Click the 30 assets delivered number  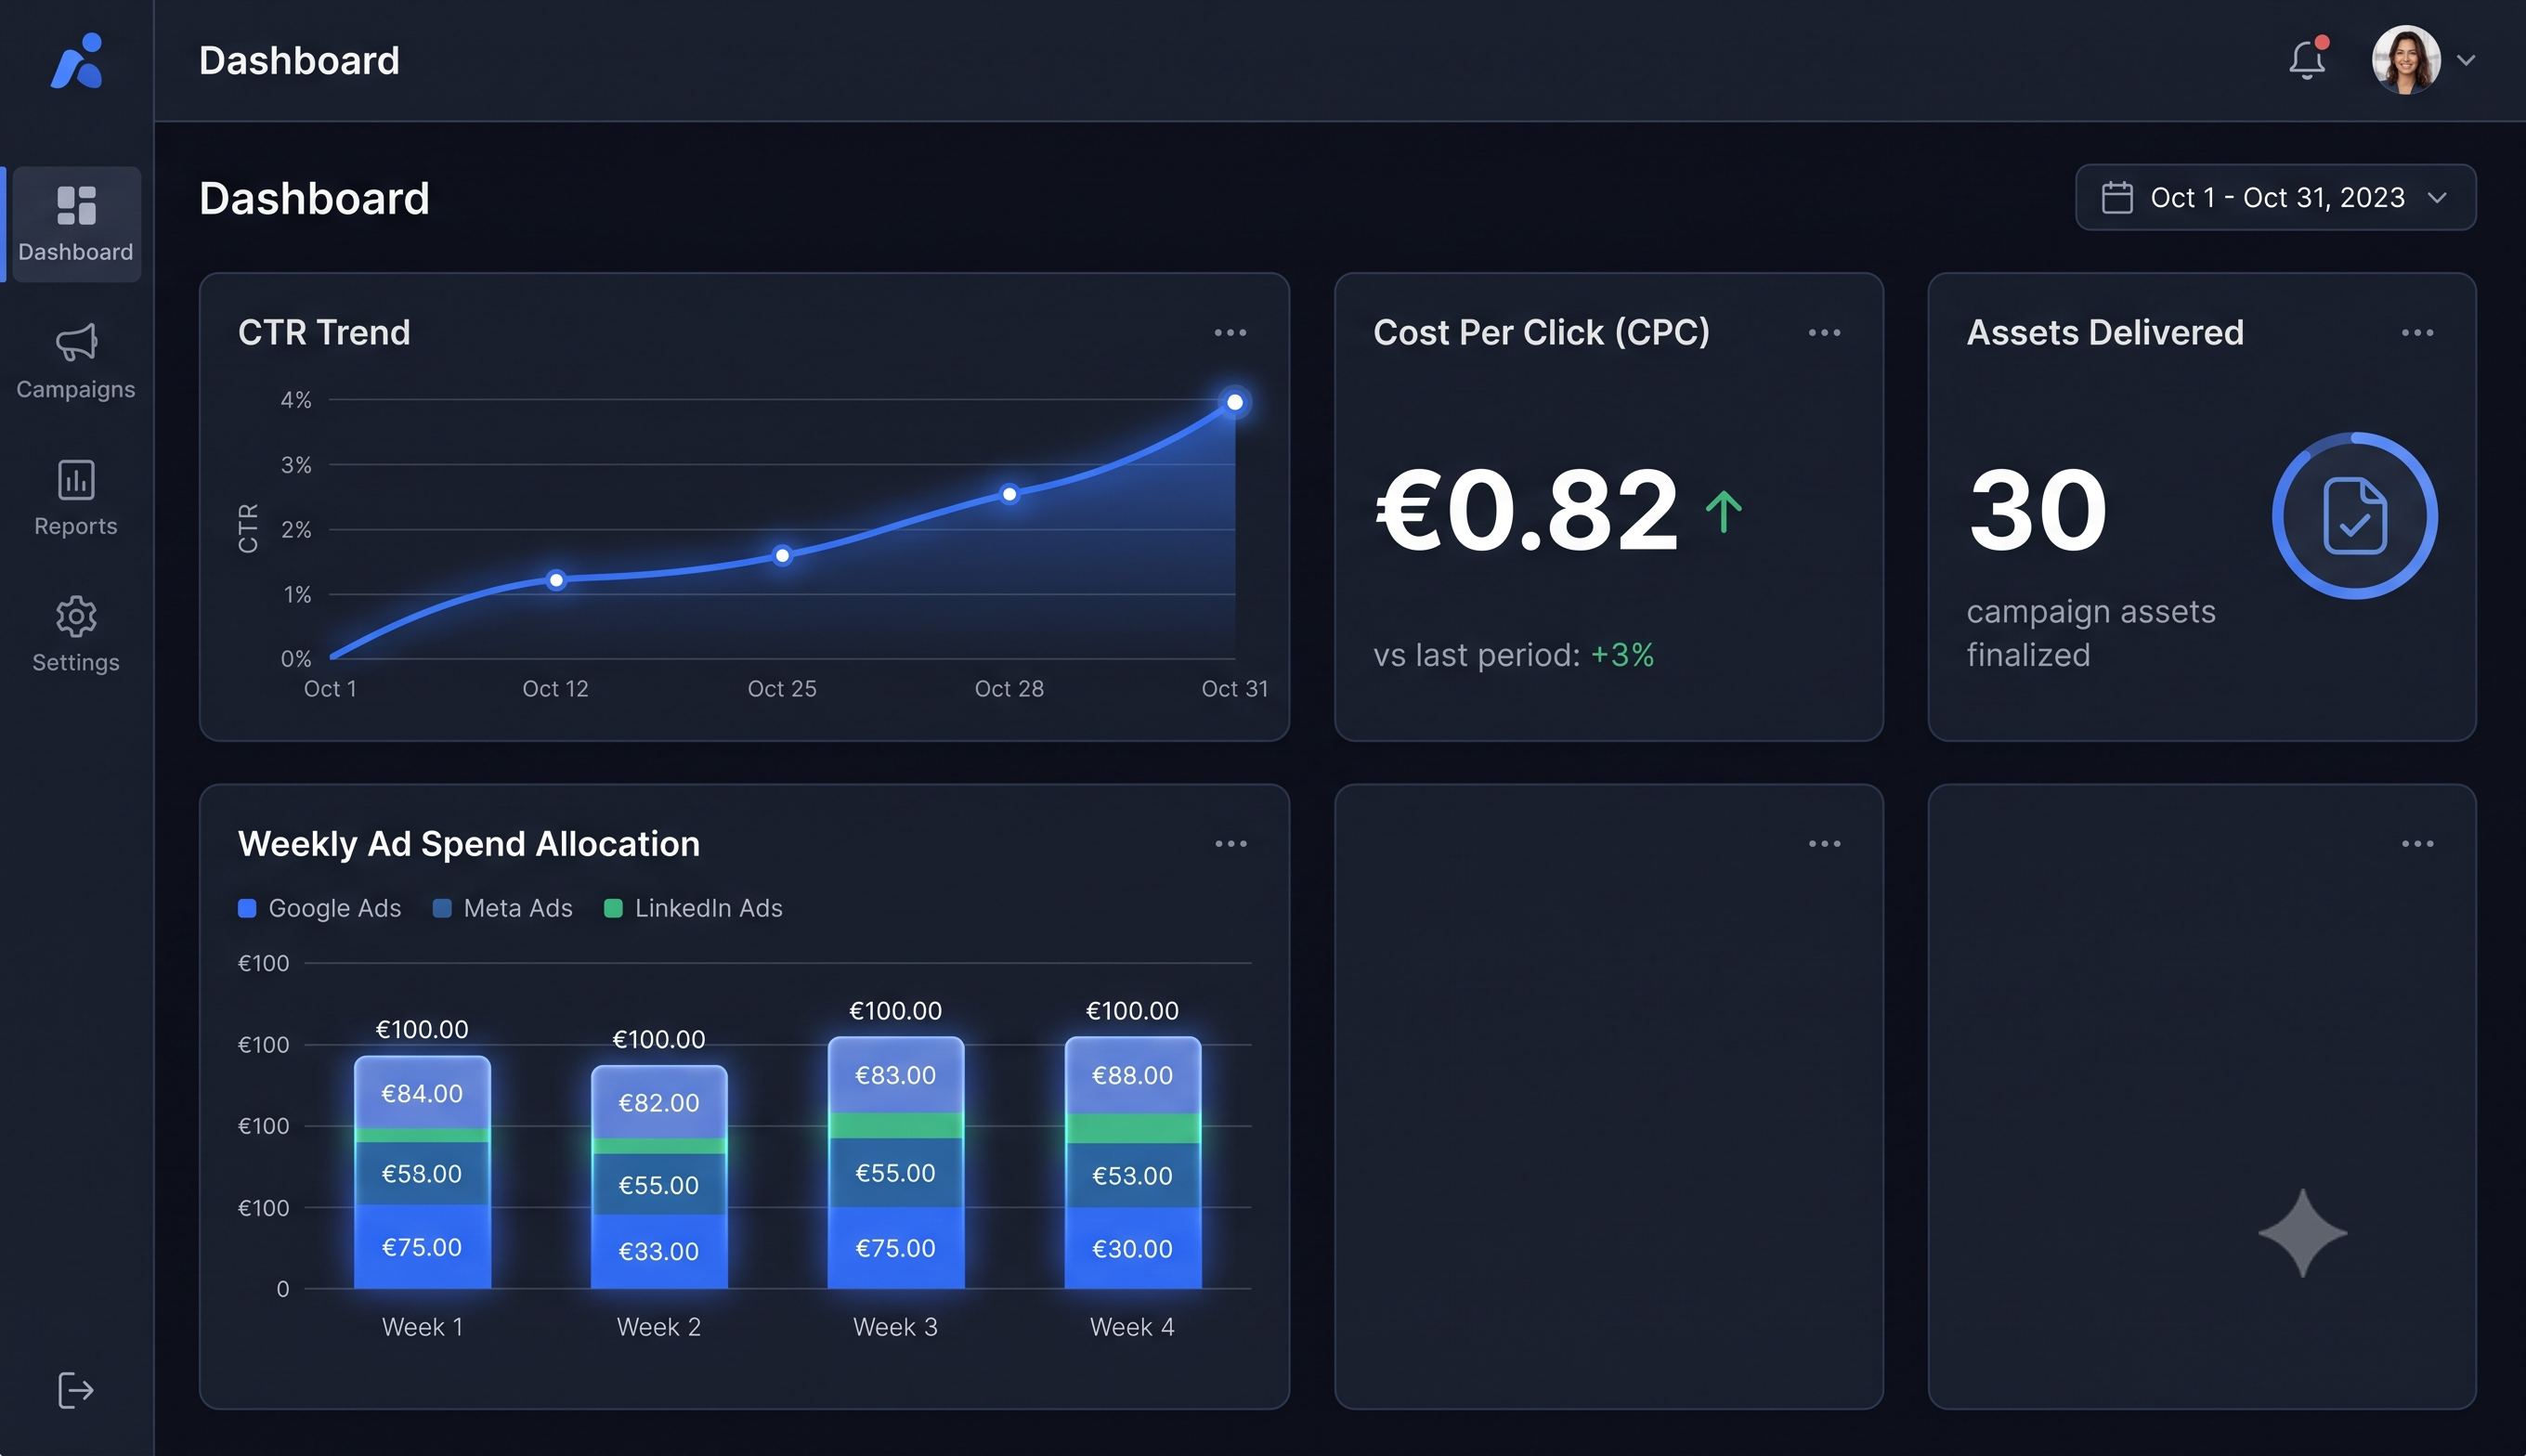(2038, 510)
